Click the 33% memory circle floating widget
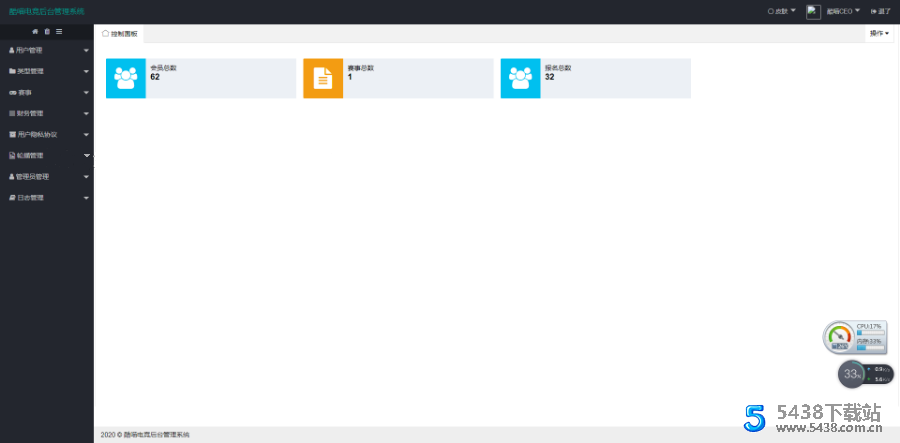Viewport: 900px width, 443px height. click(851, 375)
